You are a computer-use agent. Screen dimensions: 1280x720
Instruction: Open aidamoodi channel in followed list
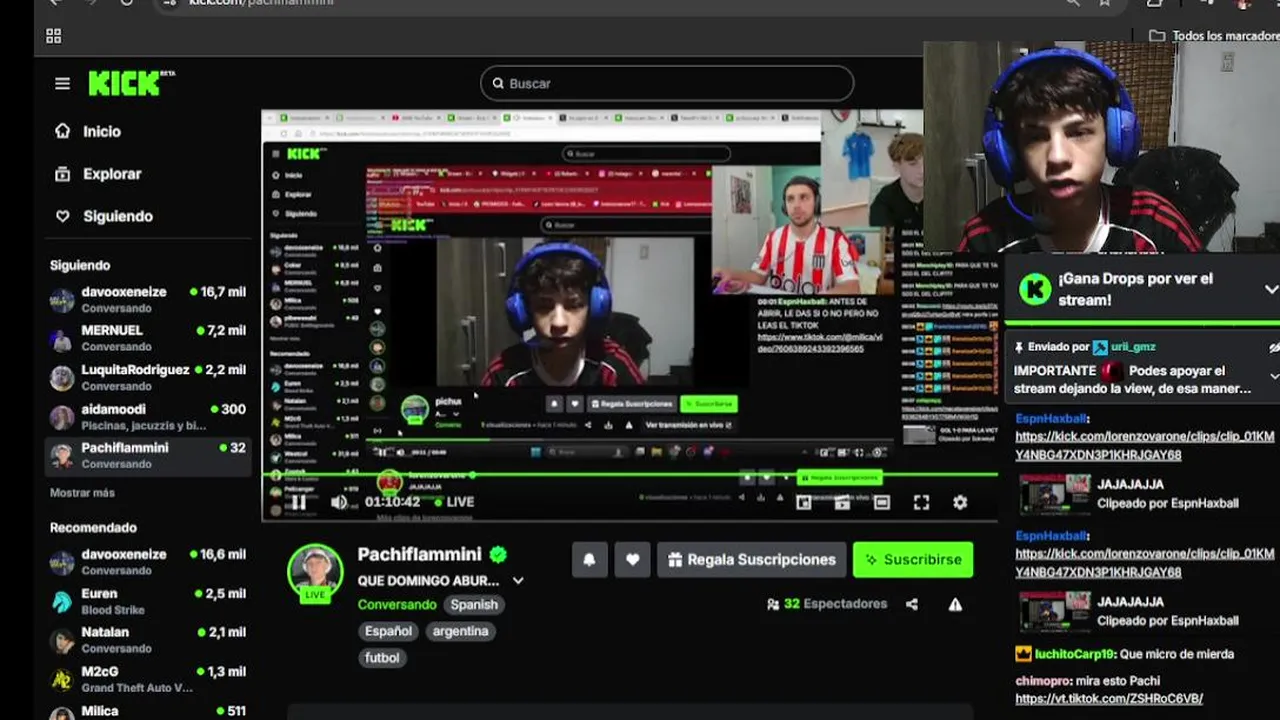148,417
